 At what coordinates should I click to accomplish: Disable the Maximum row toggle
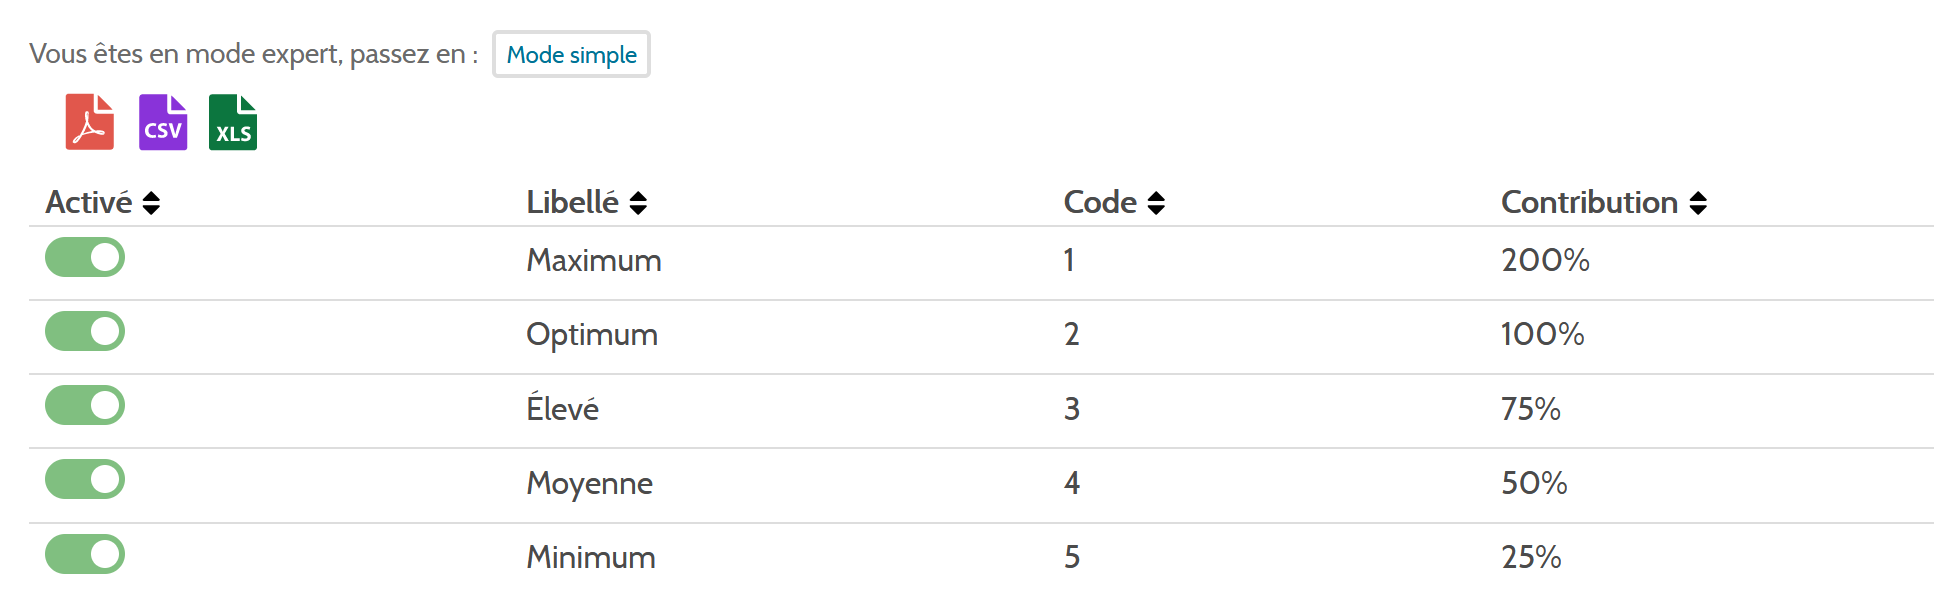pyautogui.click(x=85, y=257)
